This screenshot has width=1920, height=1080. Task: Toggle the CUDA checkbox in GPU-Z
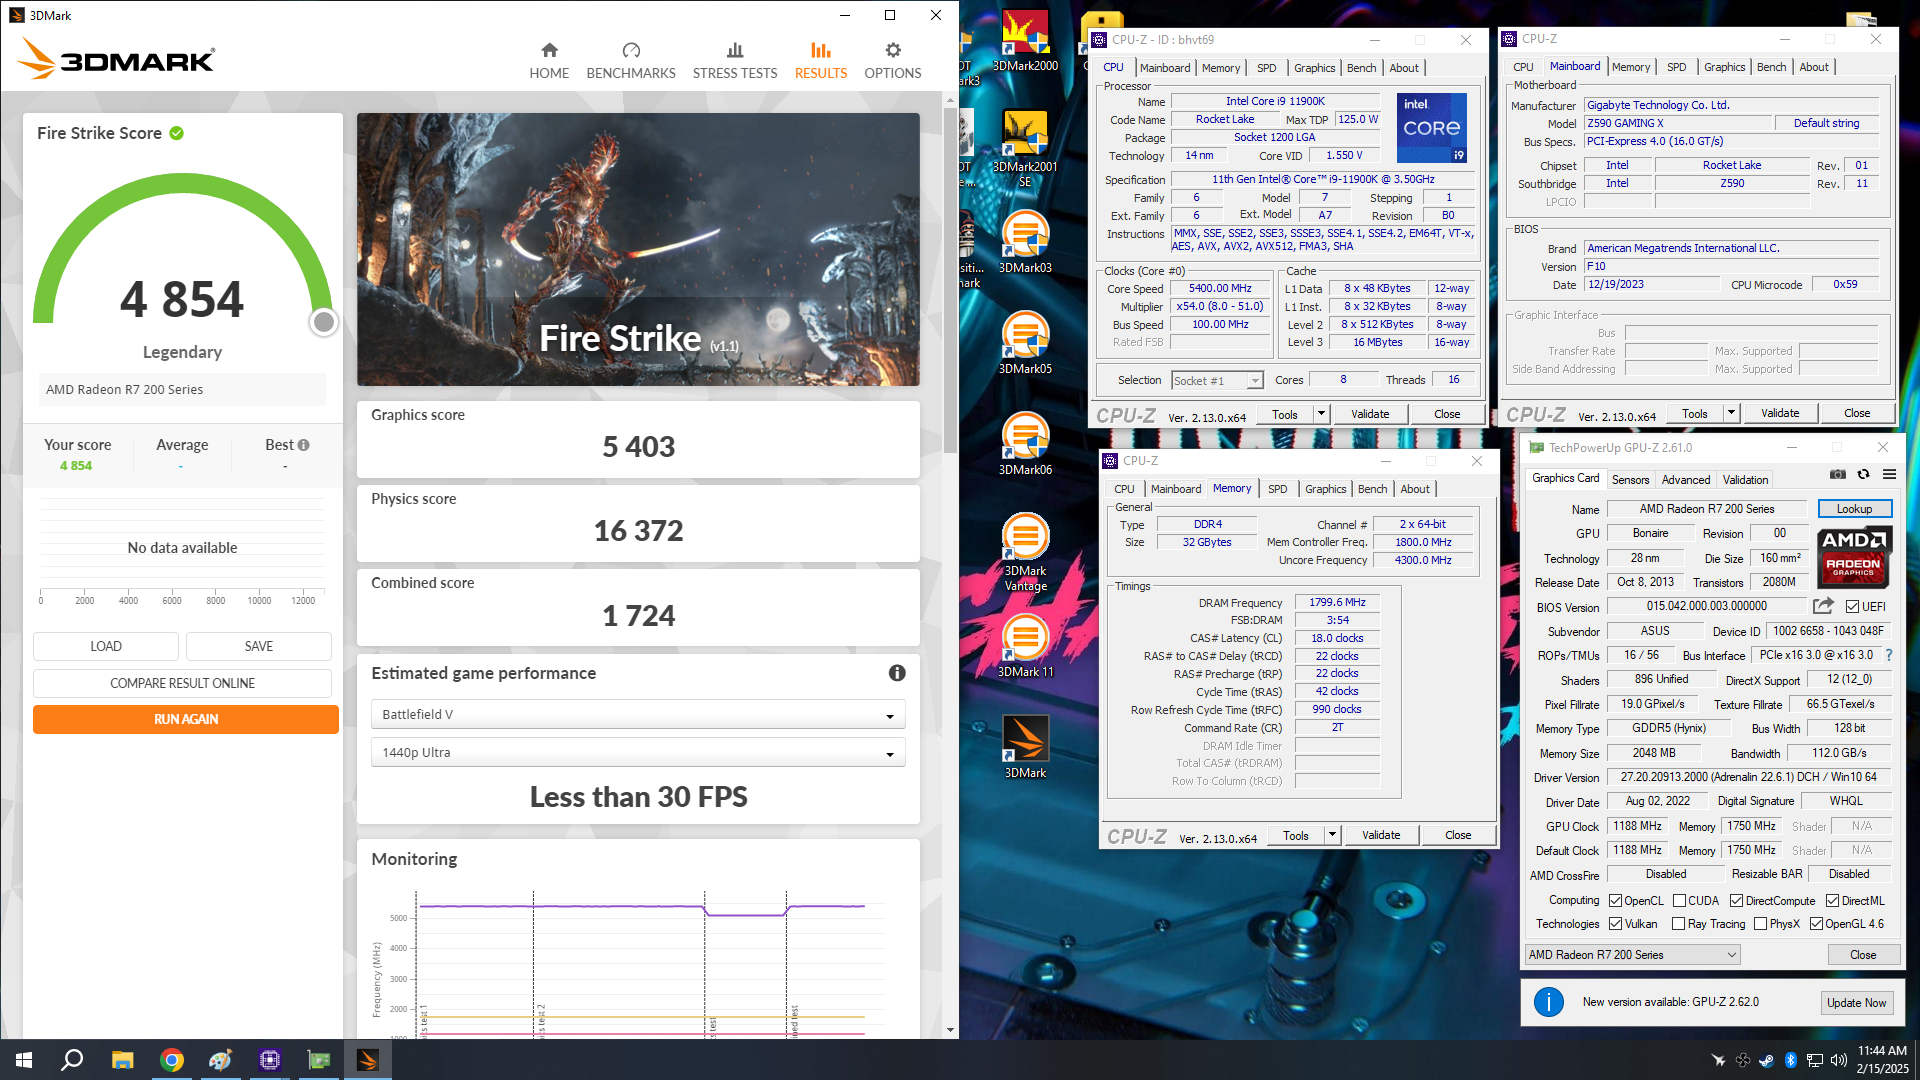click(1680, 901)
